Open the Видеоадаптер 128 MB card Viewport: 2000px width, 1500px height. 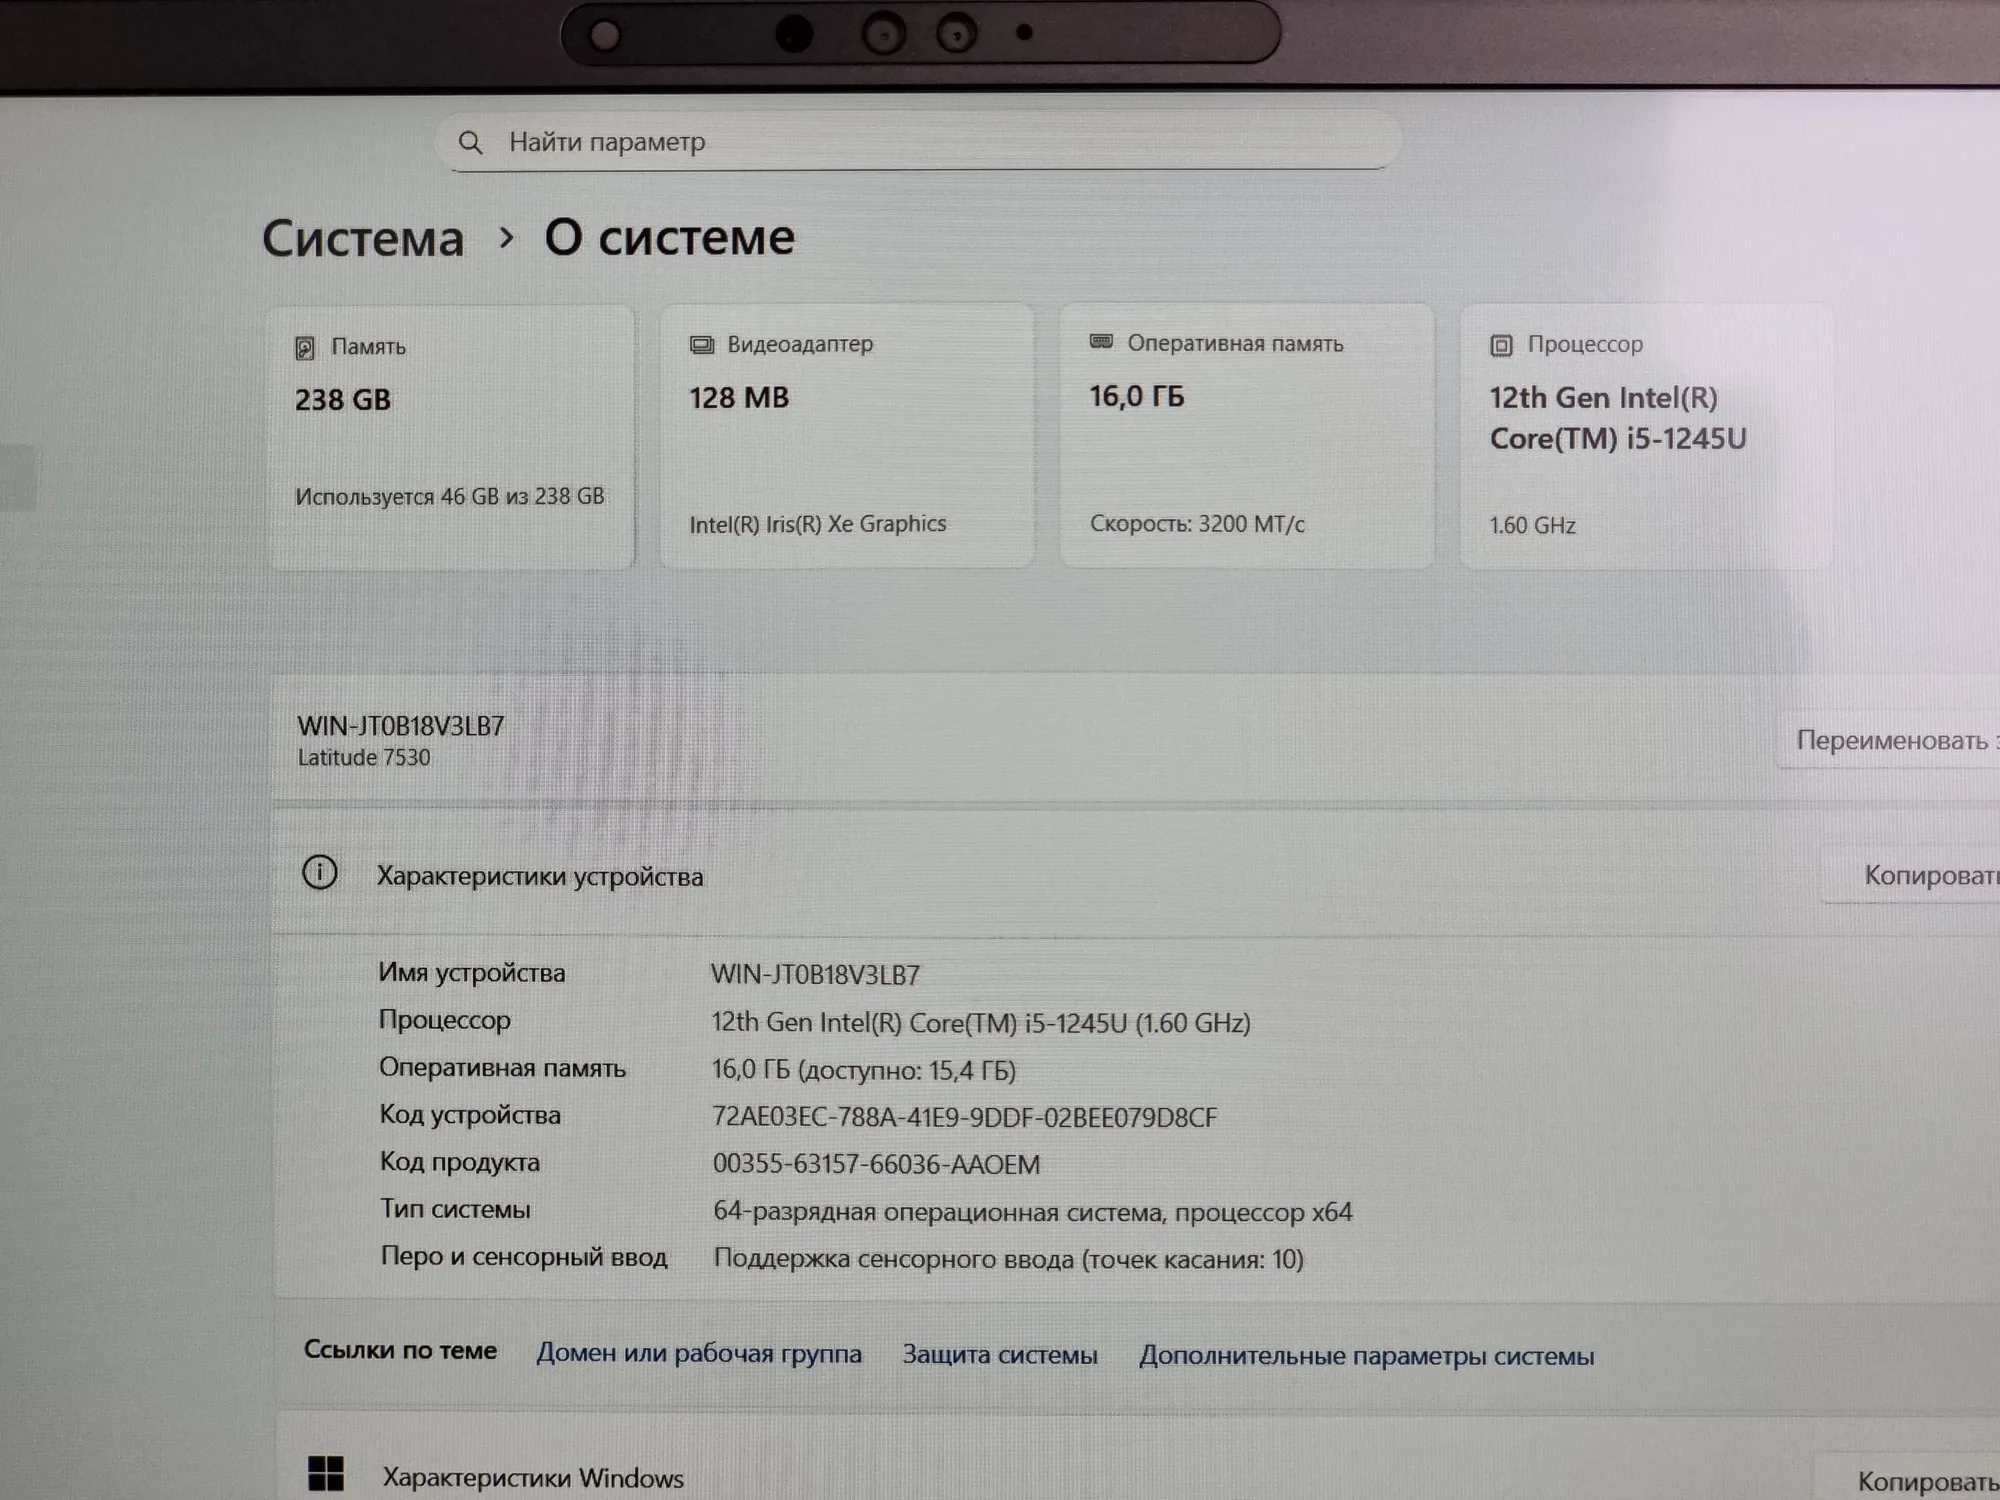click(x=847, y=437)
